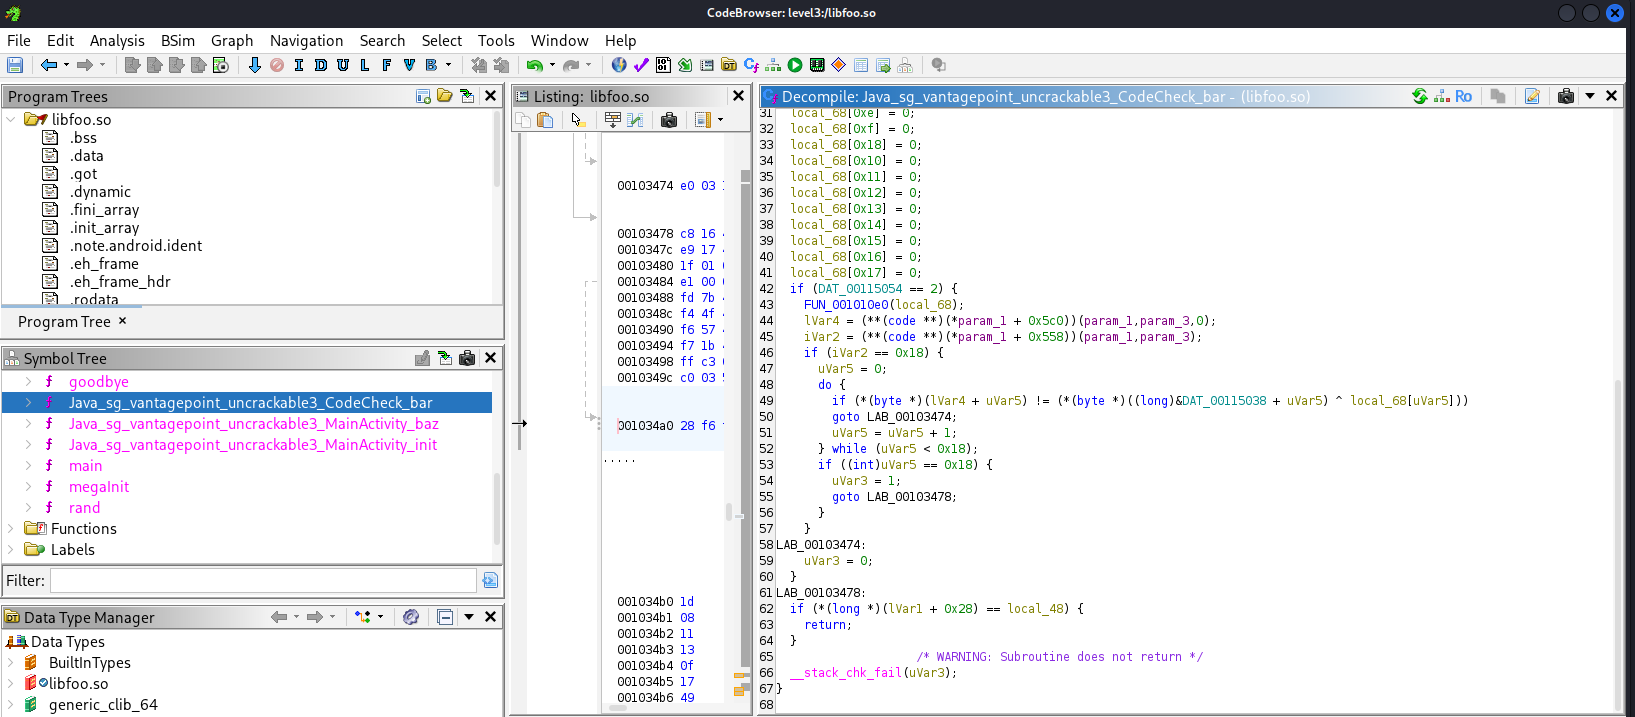Expand the BuiltInTypes node in Data Types
The image size is (1635, 717).
point(11,663)
